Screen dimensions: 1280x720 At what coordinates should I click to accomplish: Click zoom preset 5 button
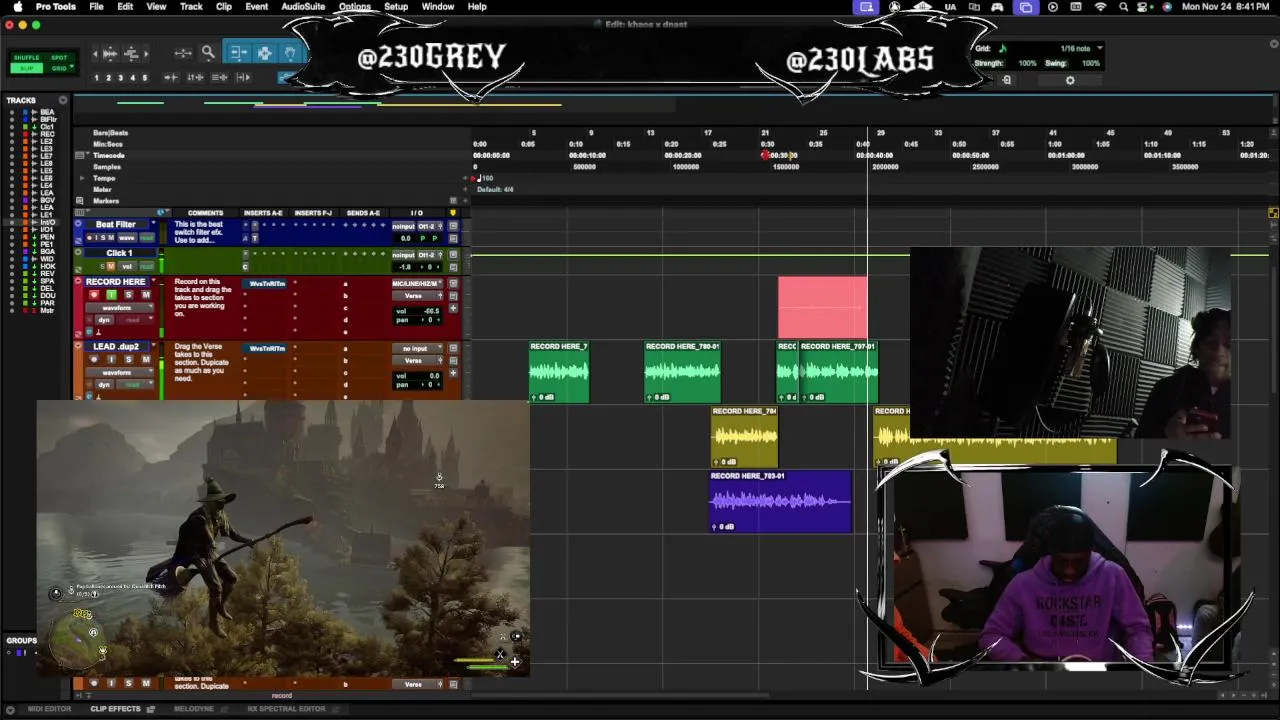pos(145,77)
